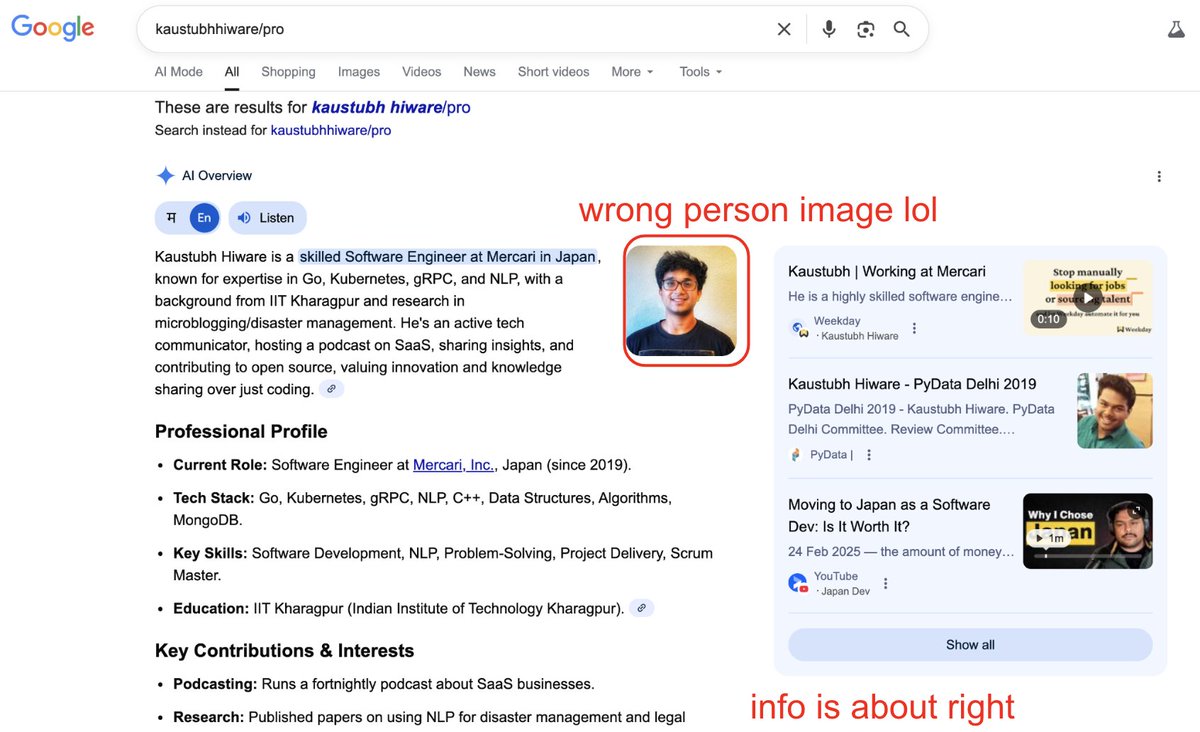Open Search Labs flask icon
The image size is (1200, 732).
(x=1176, y=29)
